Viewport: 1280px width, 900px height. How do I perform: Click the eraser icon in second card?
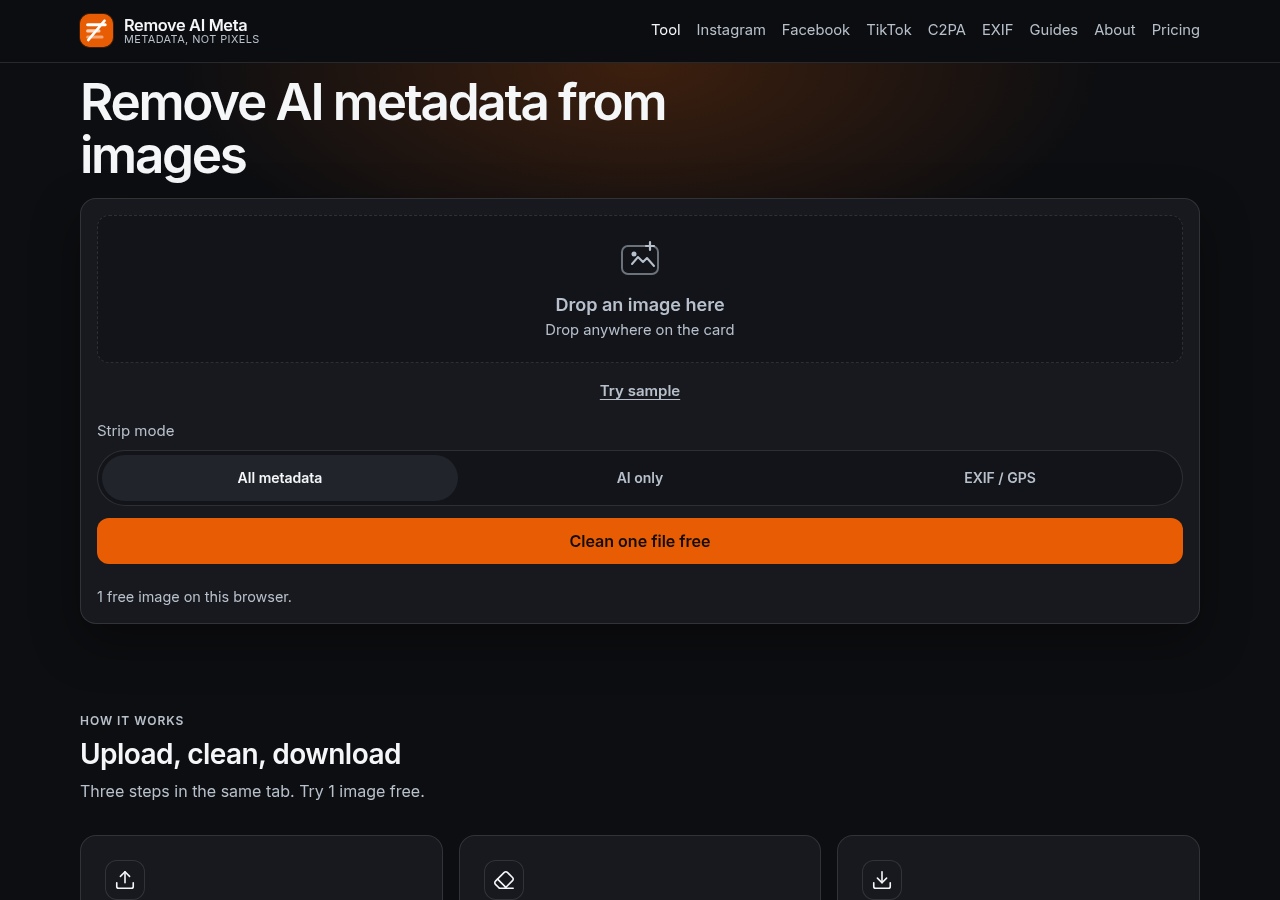pyautogui.click(x=504, y=879)
